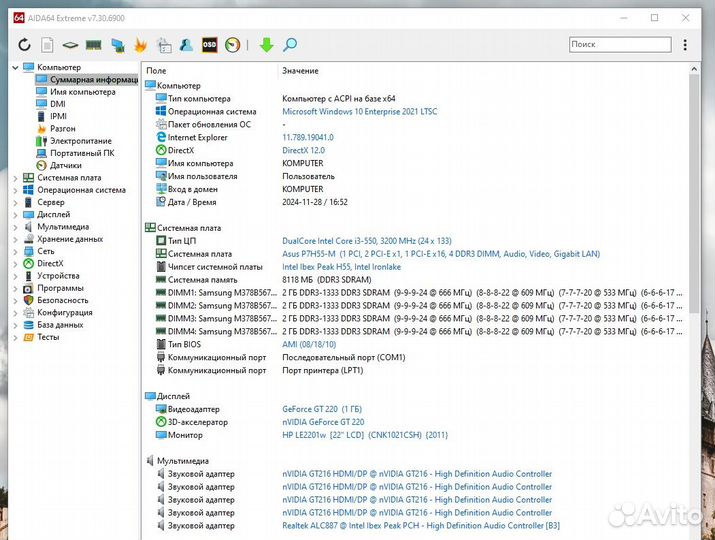Click the Значение column header

click(x=300, y=71)
